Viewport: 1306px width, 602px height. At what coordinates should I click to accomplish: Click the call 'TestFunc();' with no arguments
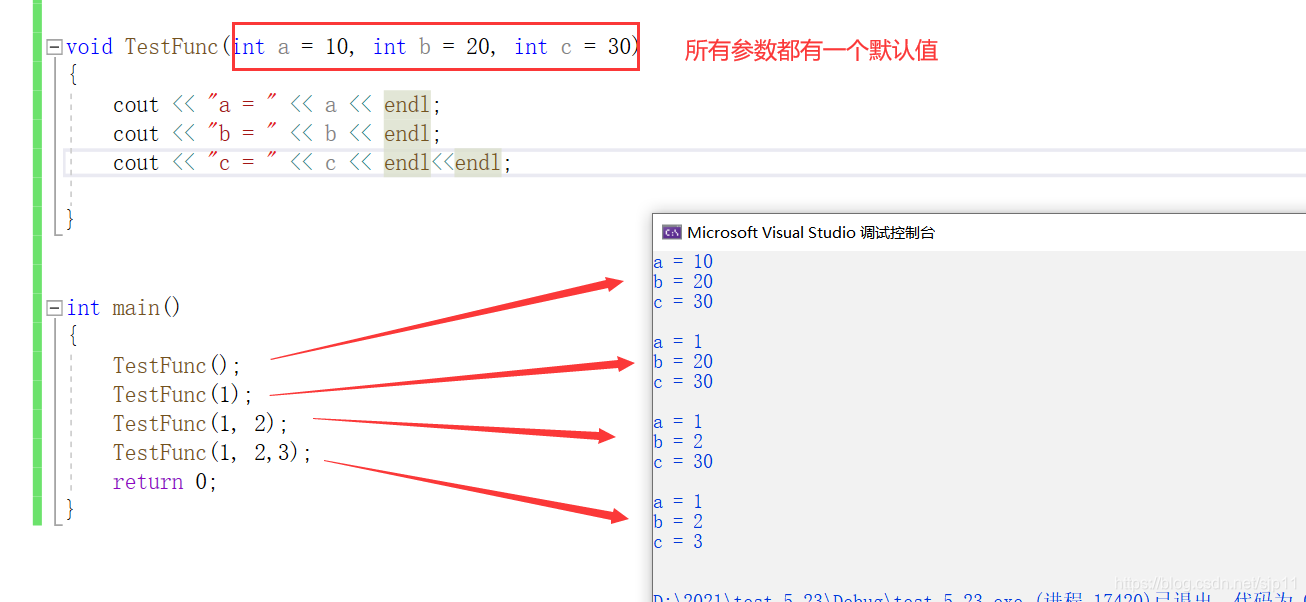coord(177,366)
